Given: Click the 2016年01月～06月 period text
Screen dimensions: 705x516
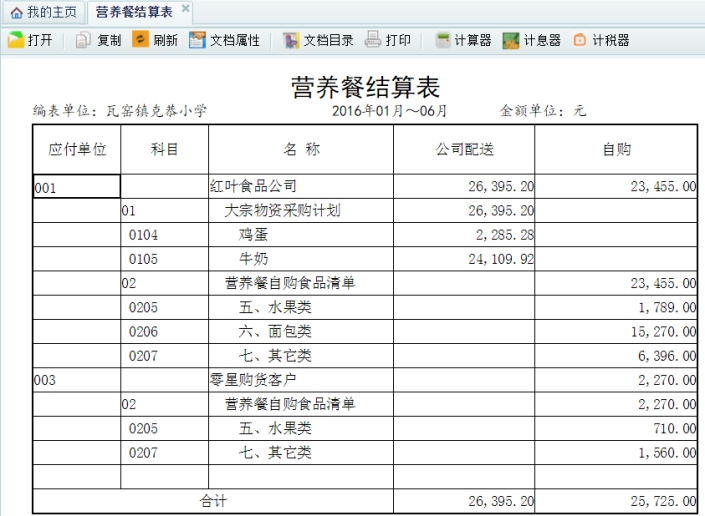Looking at the screenshot, I should pos(389,111).
